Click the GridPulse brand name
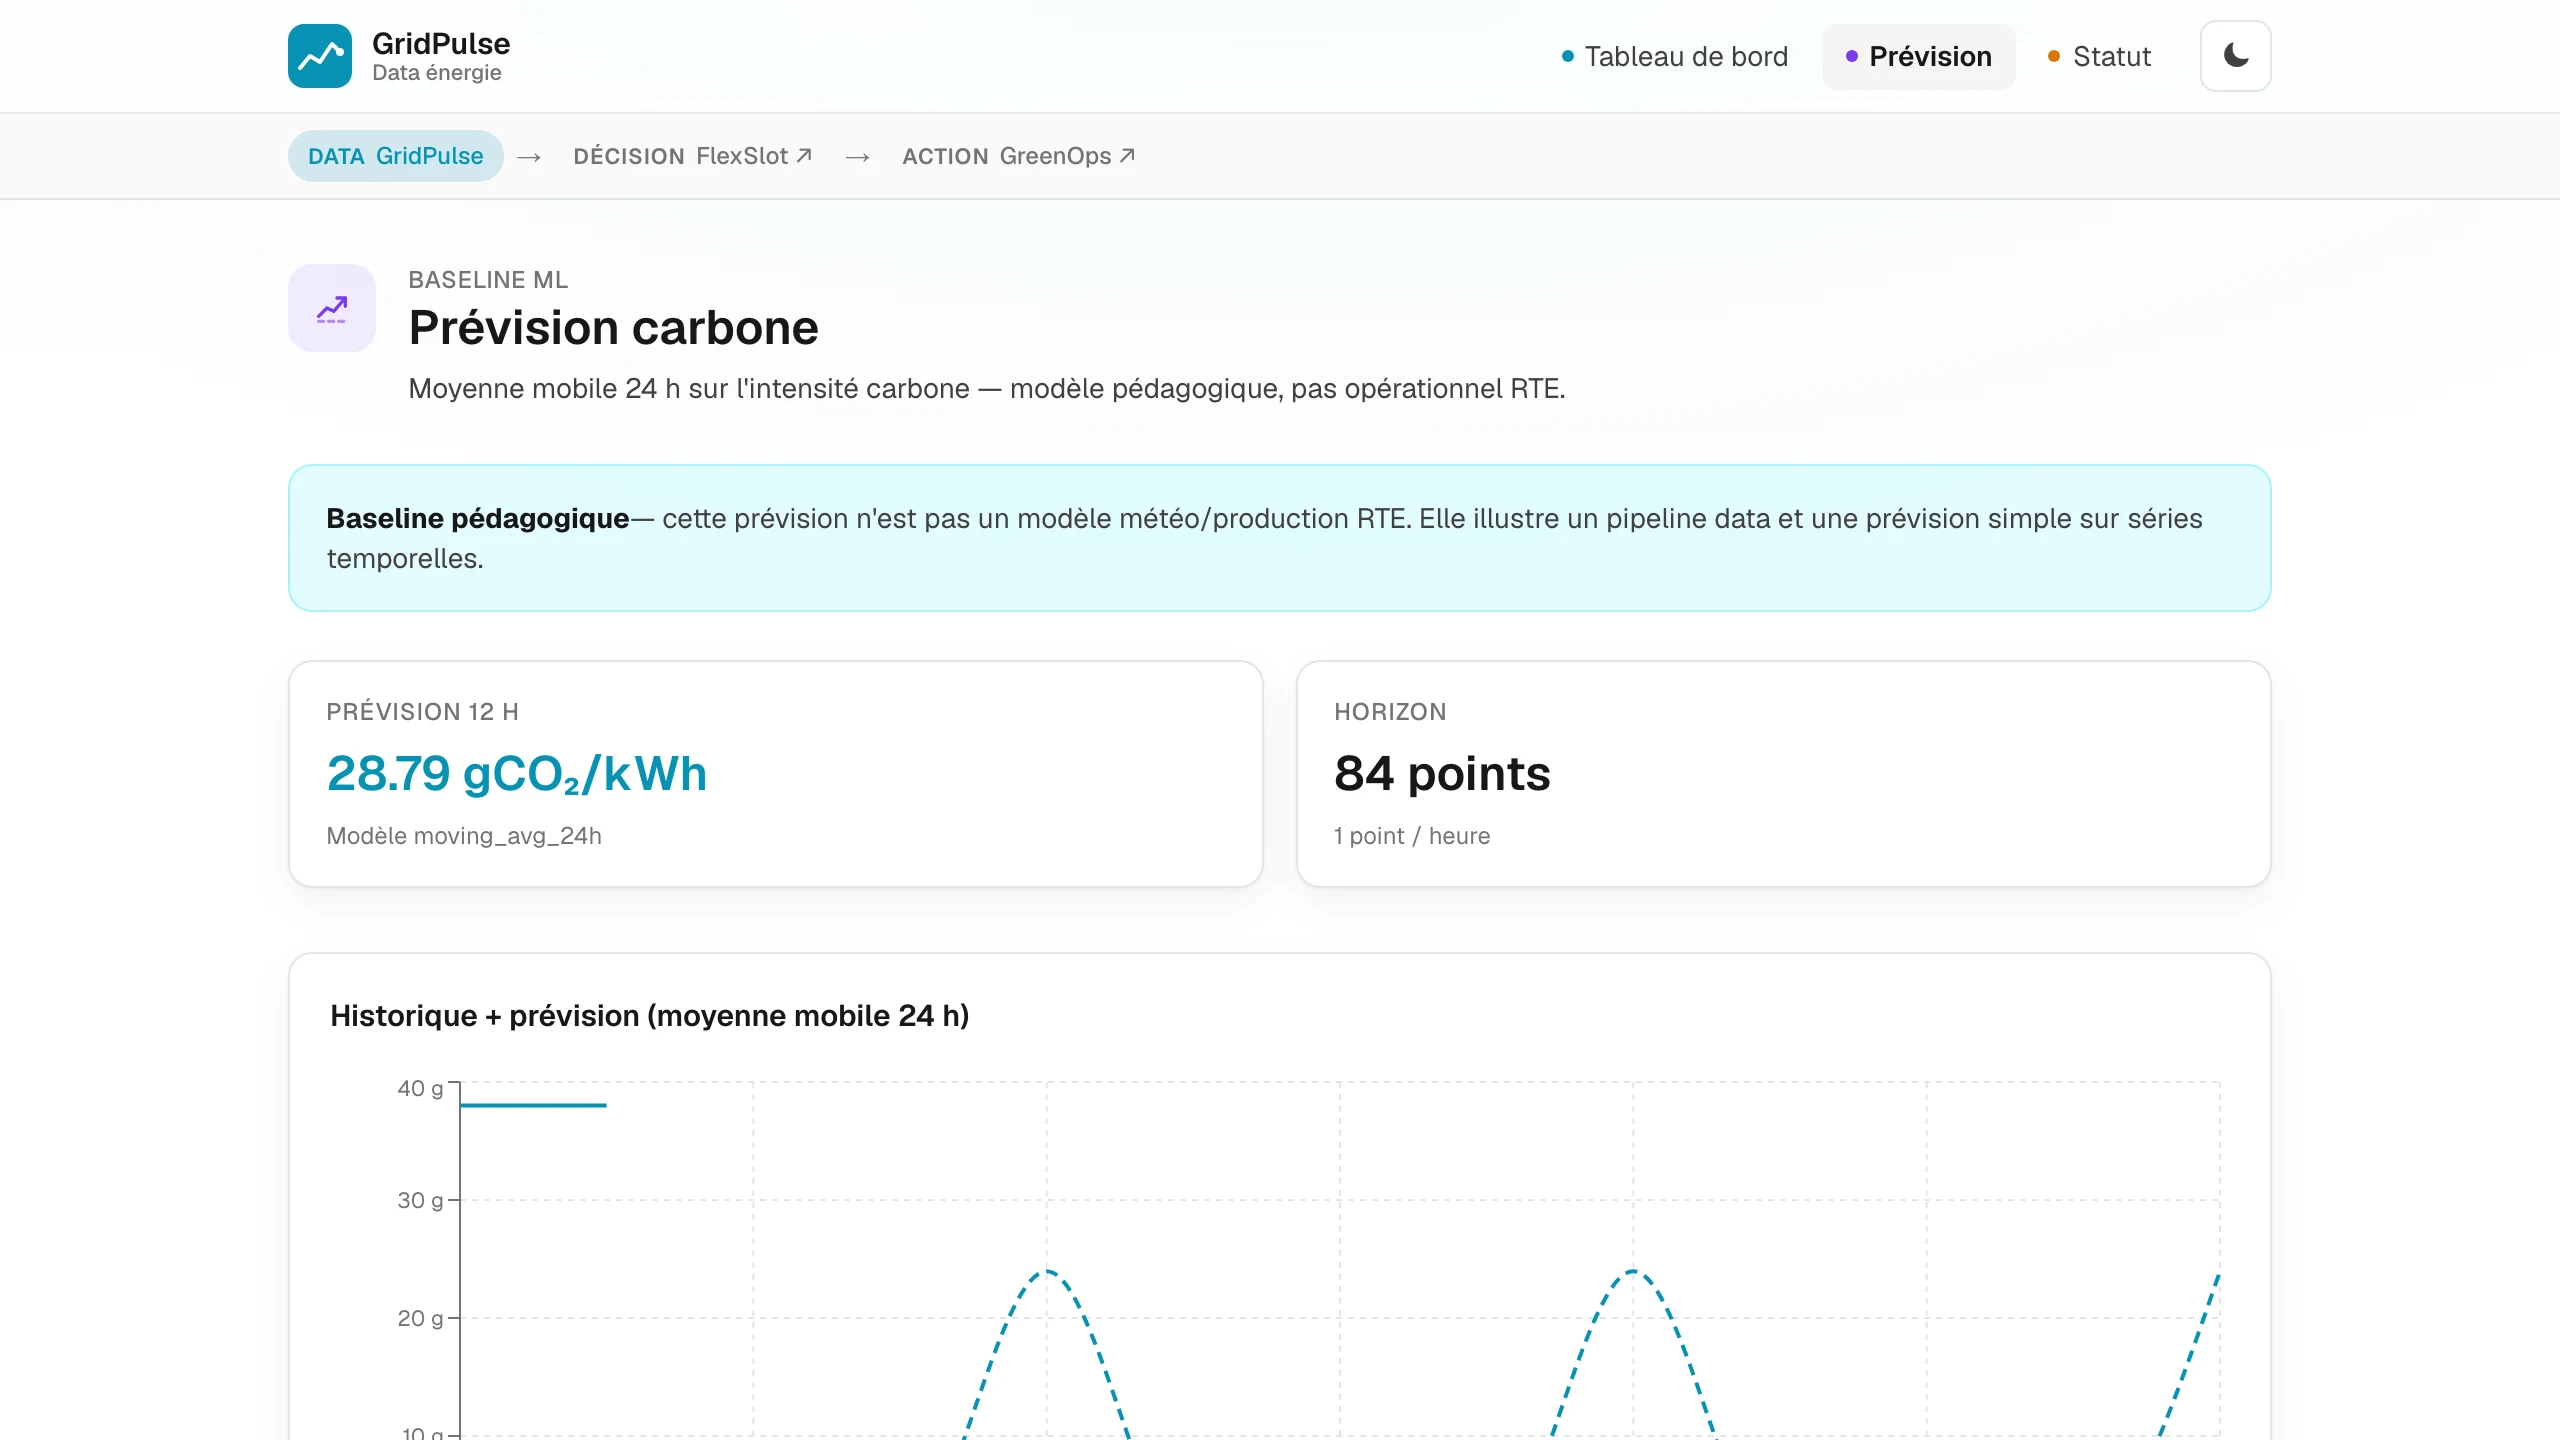The image size is (2560, 1440). [x=441, y=43]
